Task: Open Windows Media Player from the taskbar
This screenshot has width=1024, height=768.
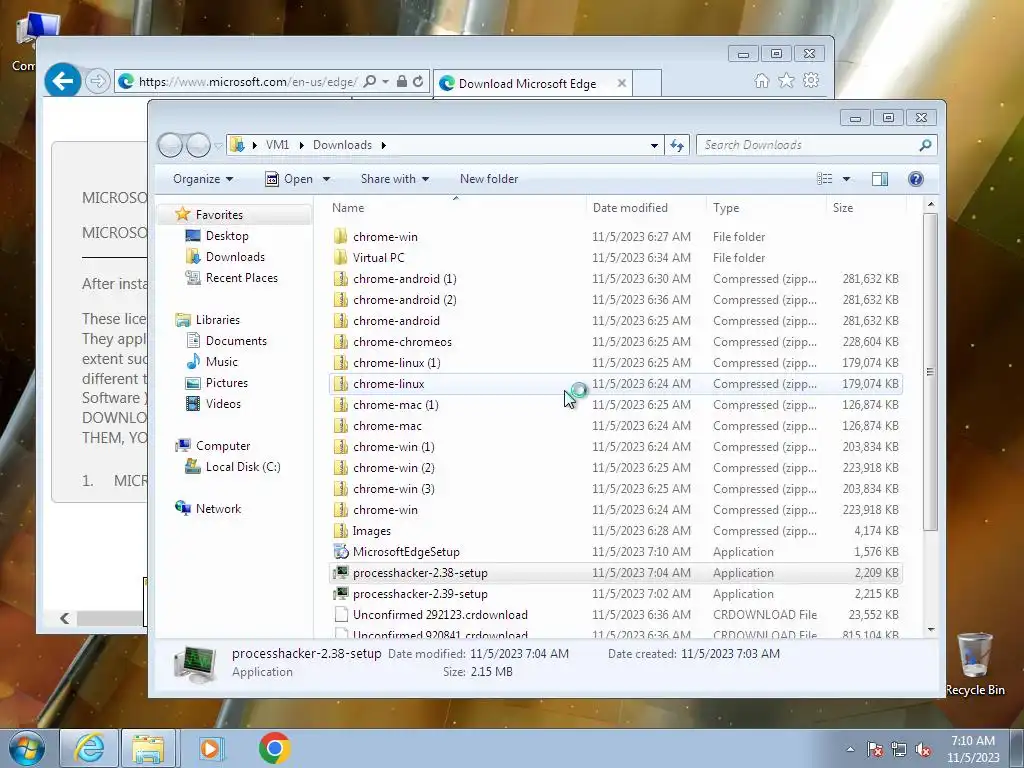Action: point(210,748)
